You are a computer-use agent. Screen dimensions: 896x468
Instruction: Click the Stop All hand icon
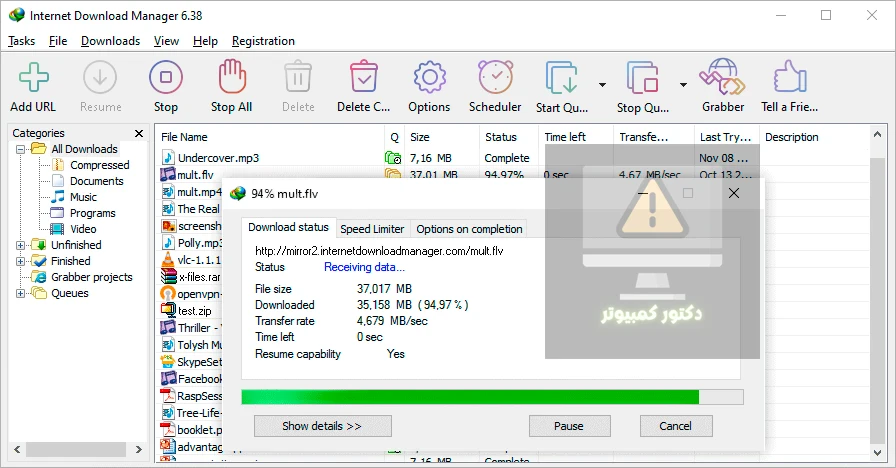231,76
